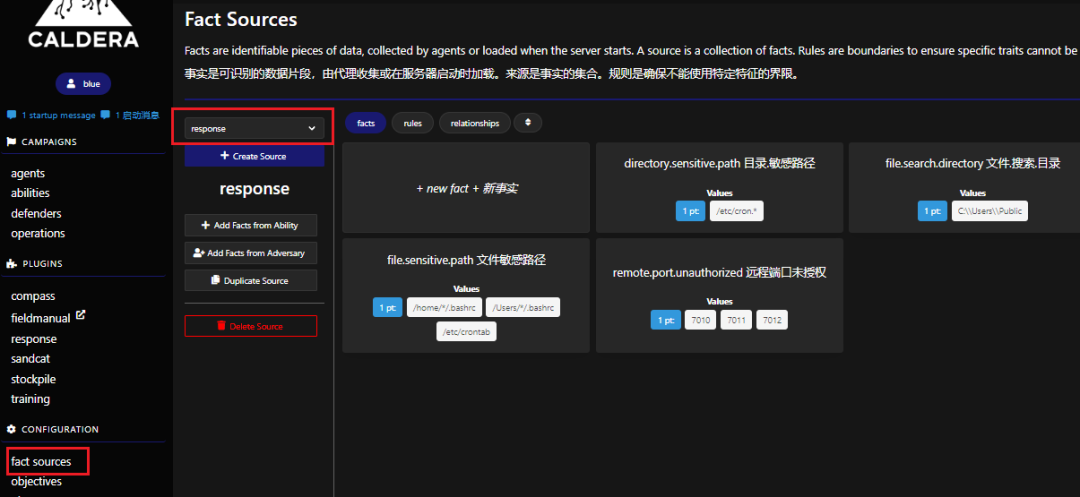The width and height of the screenshot is (1080, 497).
Task: Click the Plugins puzzle icon
Action: point(11,264)
